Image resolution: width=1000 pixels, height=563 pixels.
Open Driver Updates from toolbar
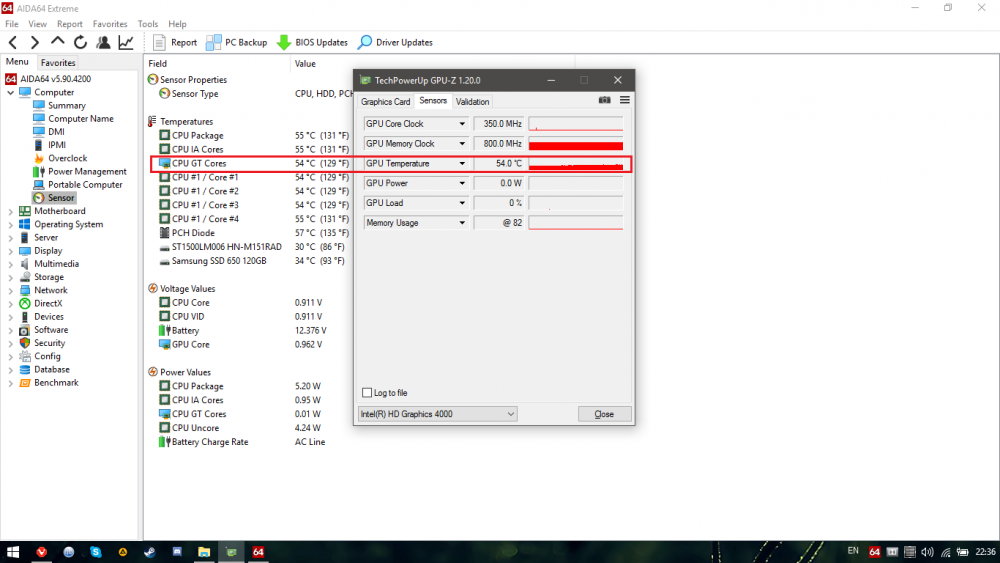(395, 43)
